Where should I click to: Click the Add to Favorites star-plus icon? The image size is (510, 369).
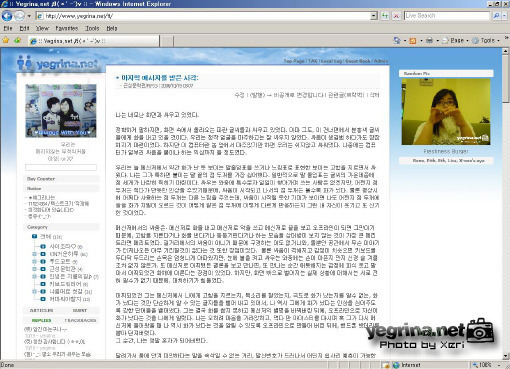pyautogui.click(x=17, y=41)
